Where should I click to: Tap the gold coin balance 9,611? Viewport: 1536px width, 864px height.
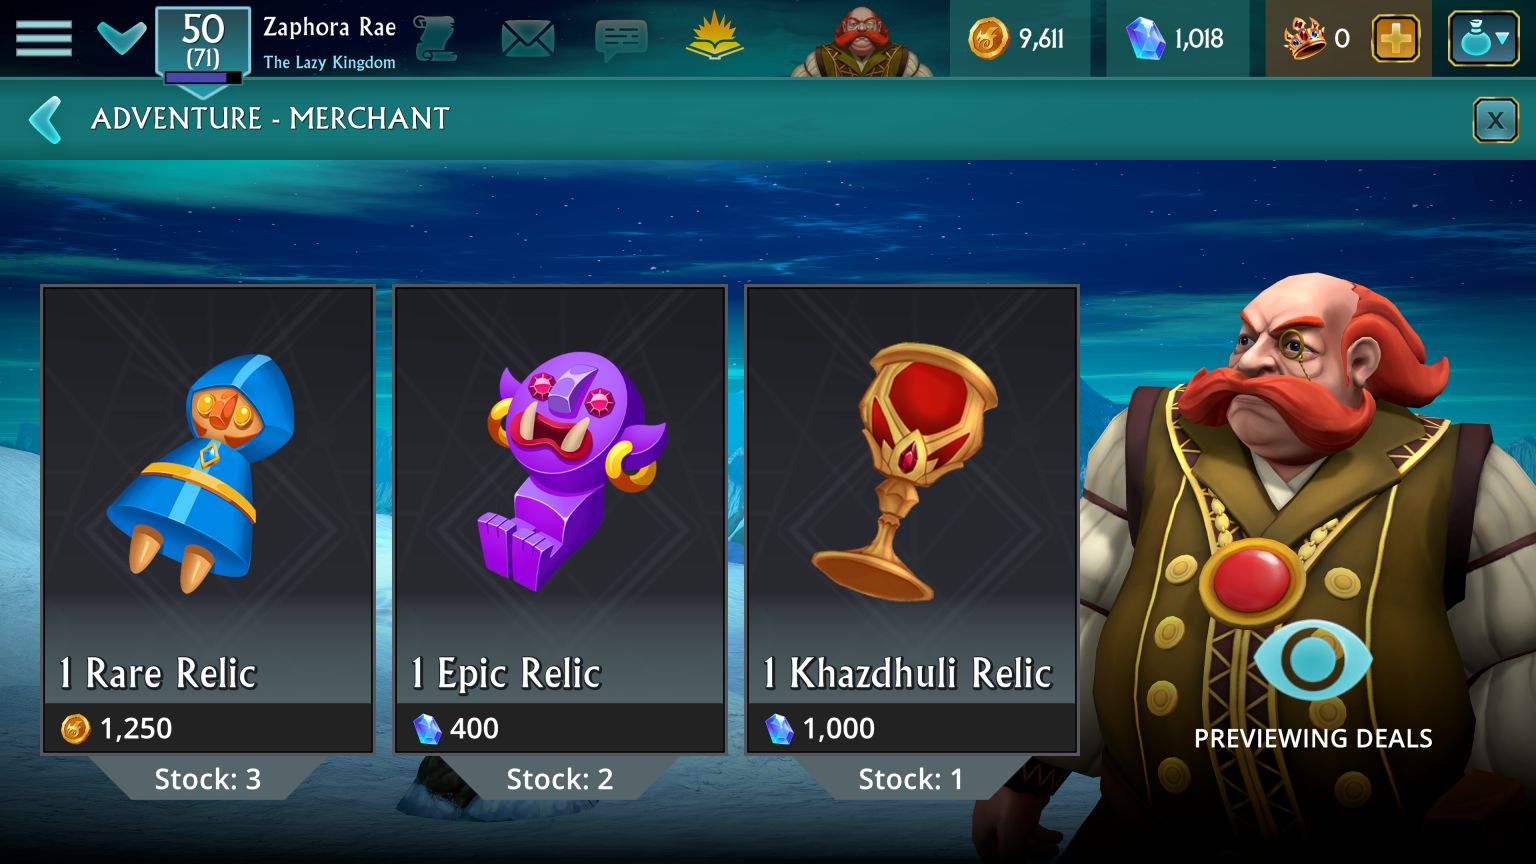[x=1016, y=39]
